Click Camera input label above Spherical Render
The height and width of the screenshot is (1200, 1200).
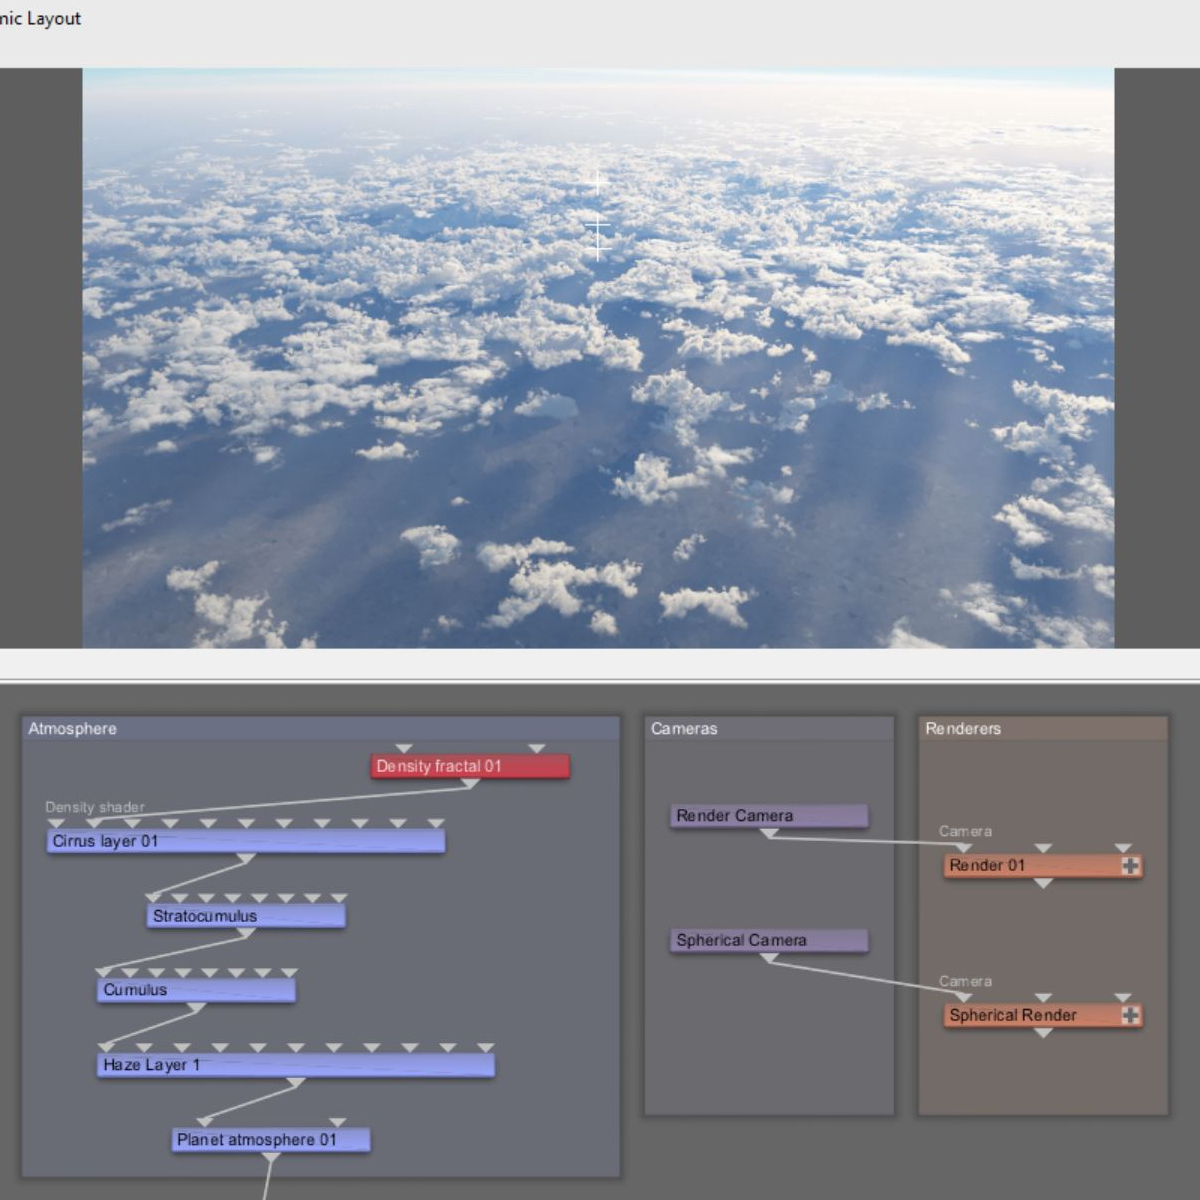point(965,981)
